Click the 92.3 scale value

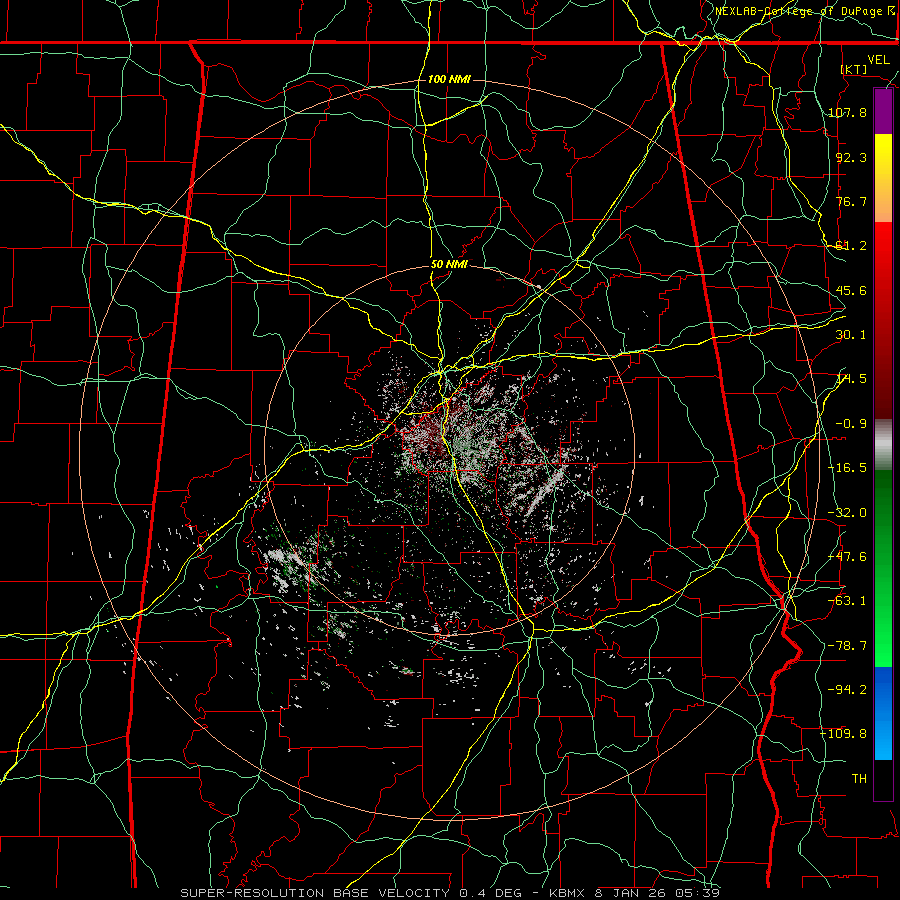pos(851,157)
